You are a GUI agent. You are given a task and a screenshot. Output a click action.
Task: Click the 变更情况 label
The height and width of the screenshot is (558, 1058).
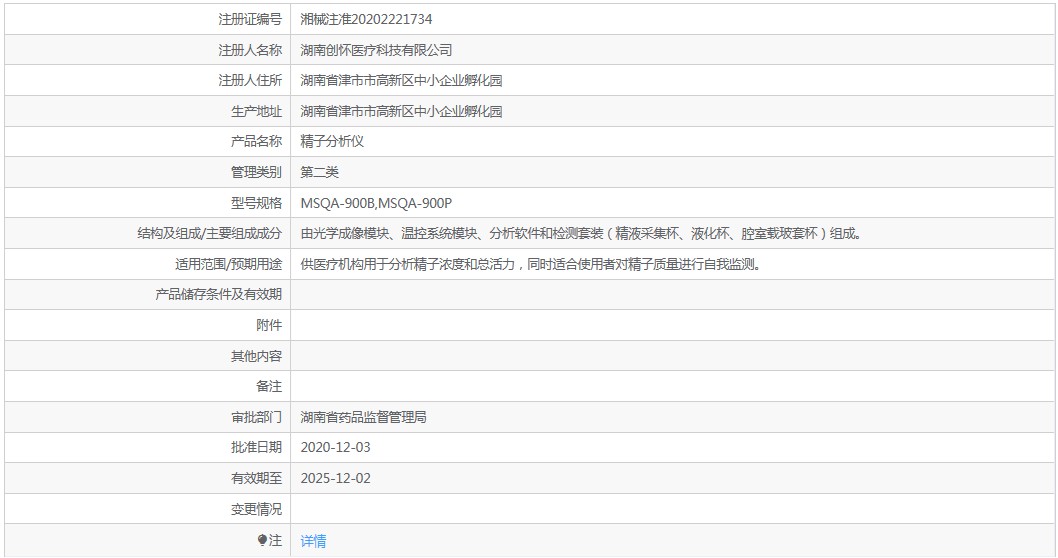(x=256, y=509)
